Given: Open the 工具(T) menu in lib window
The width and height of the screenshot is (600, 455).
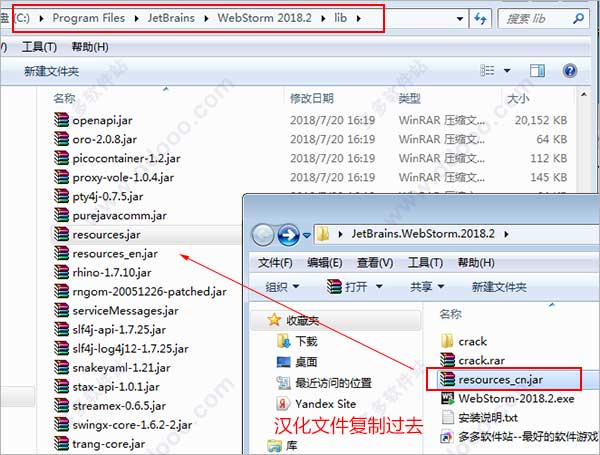Looking at the screenshot, I should coord(39,47).
